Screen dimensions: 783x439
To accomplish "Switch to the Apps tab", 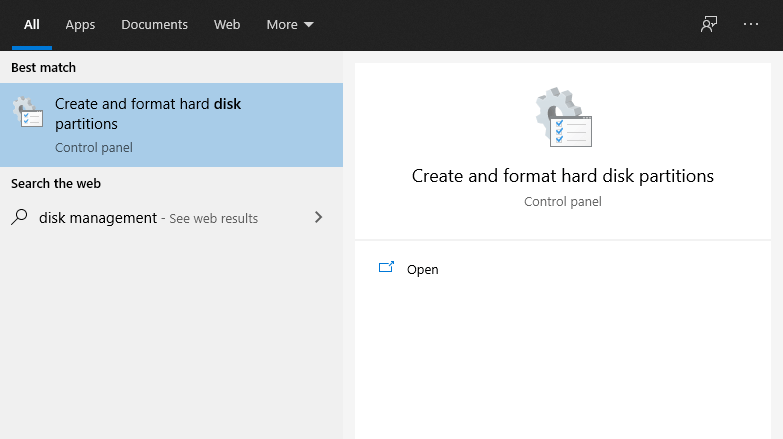I will coord(80,24).
